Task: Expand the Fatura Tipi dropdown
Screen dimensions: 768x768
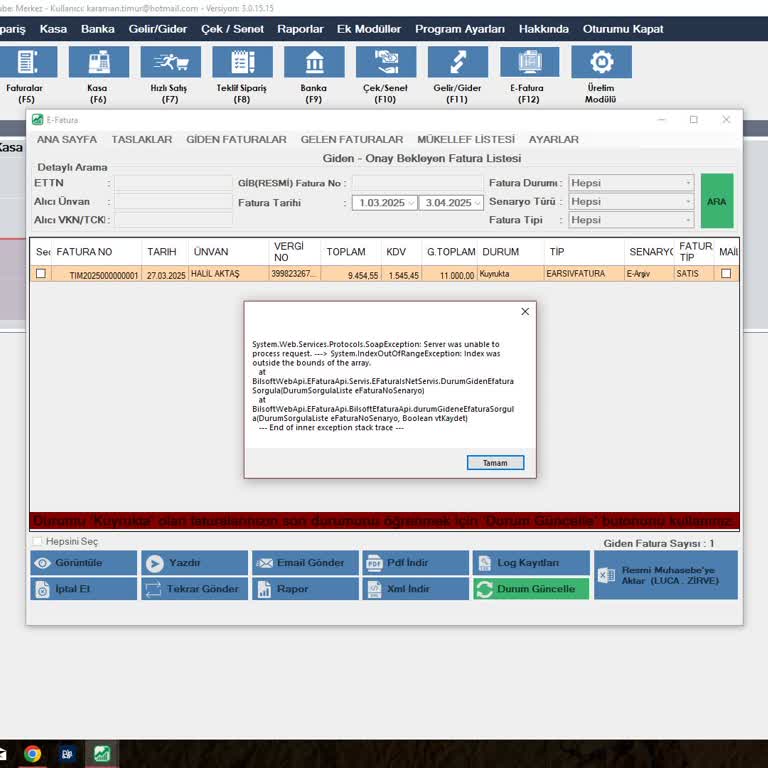Action: tap(688, 220)
